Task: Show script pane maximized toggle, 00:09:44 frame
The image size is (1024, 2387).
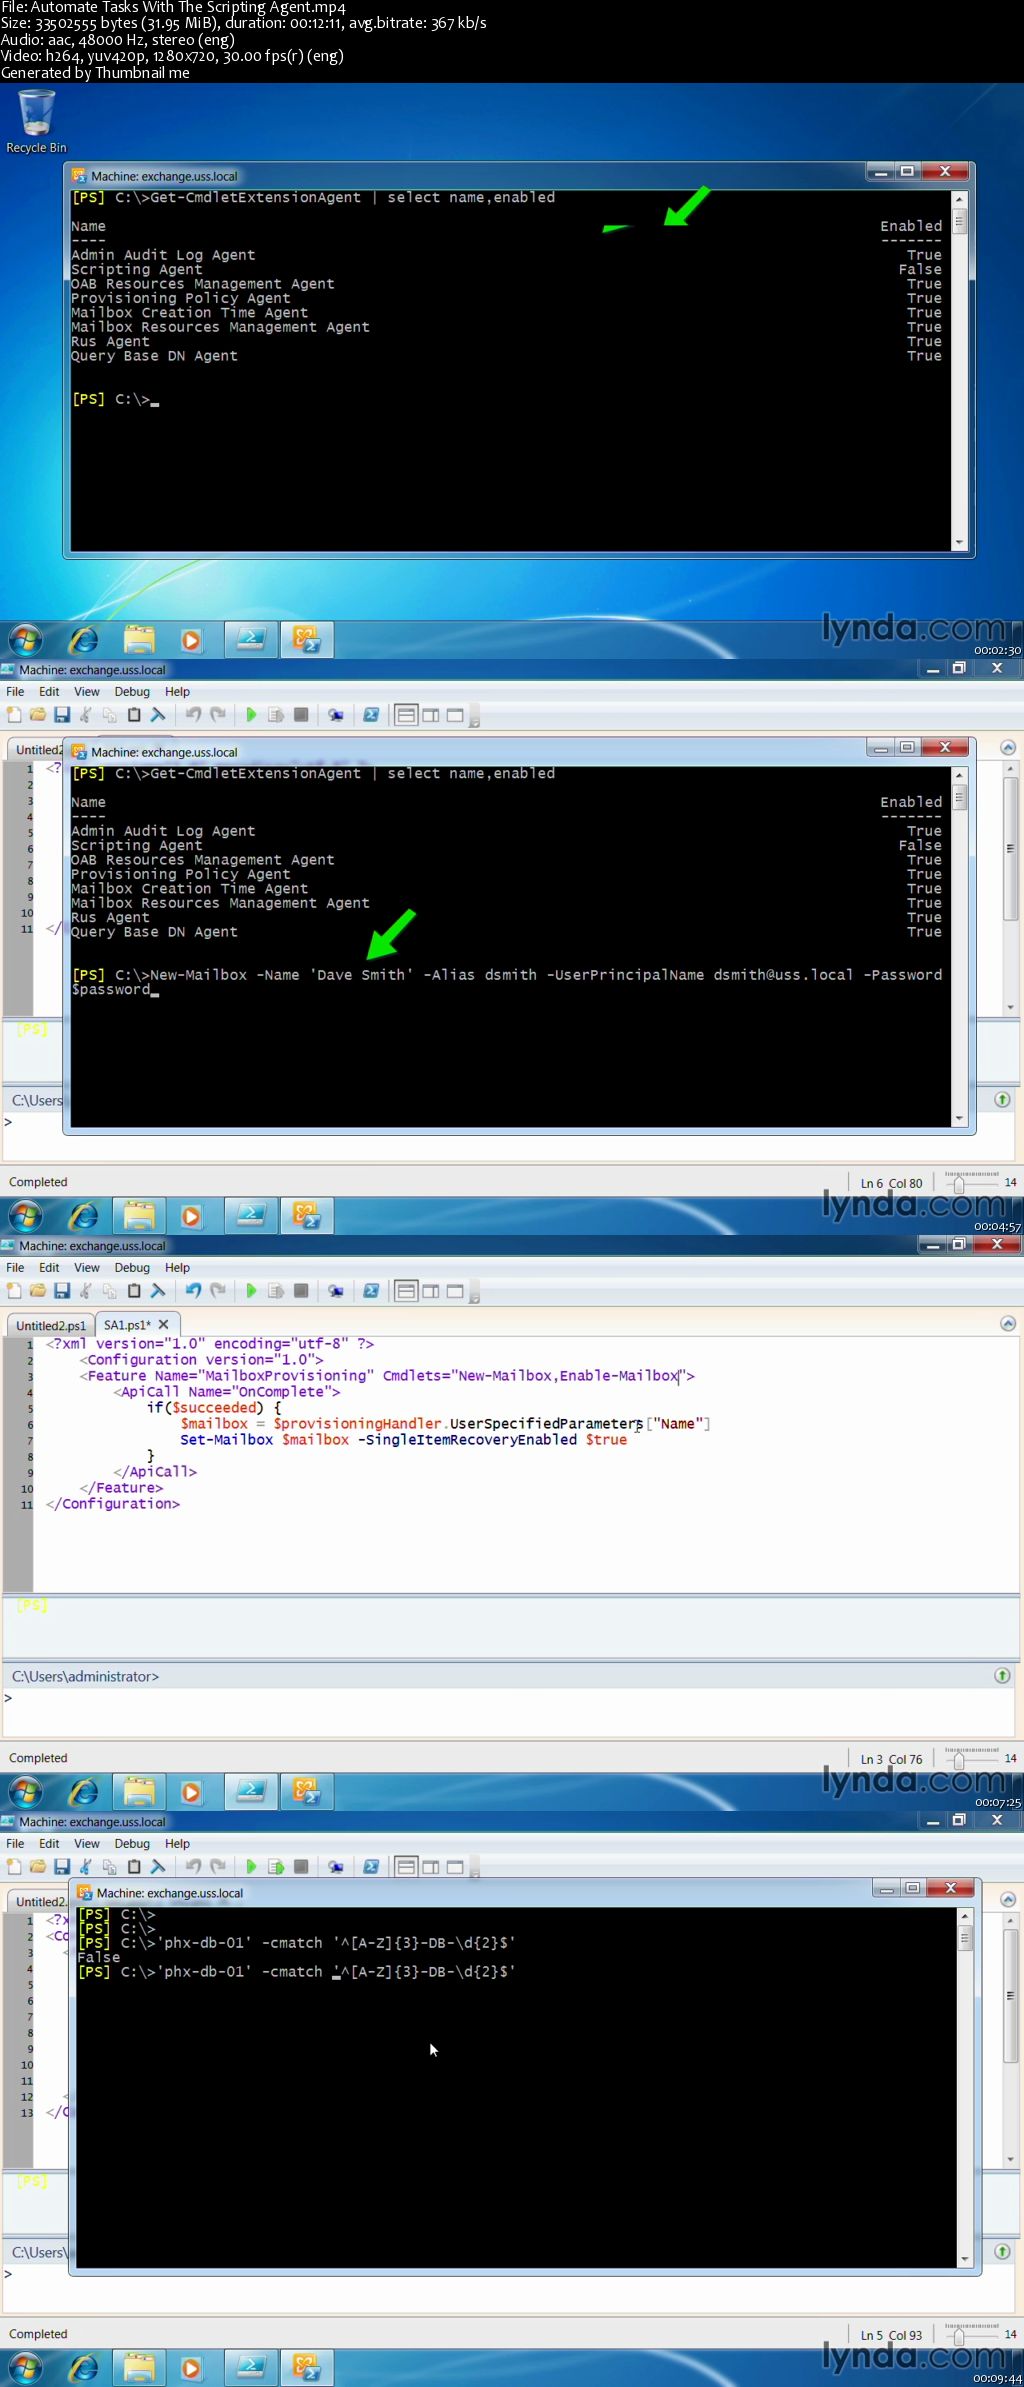Action: tap(455, 1867)
